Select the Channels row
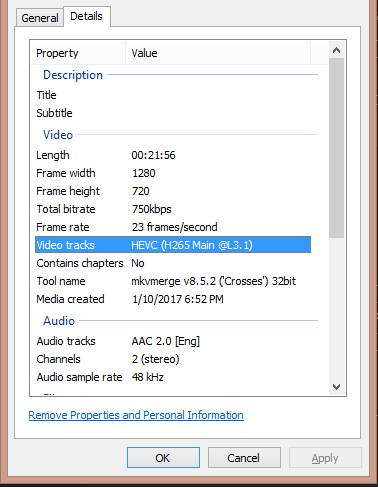The height and width of the screenshot is (487, 378). coord(173,359)
